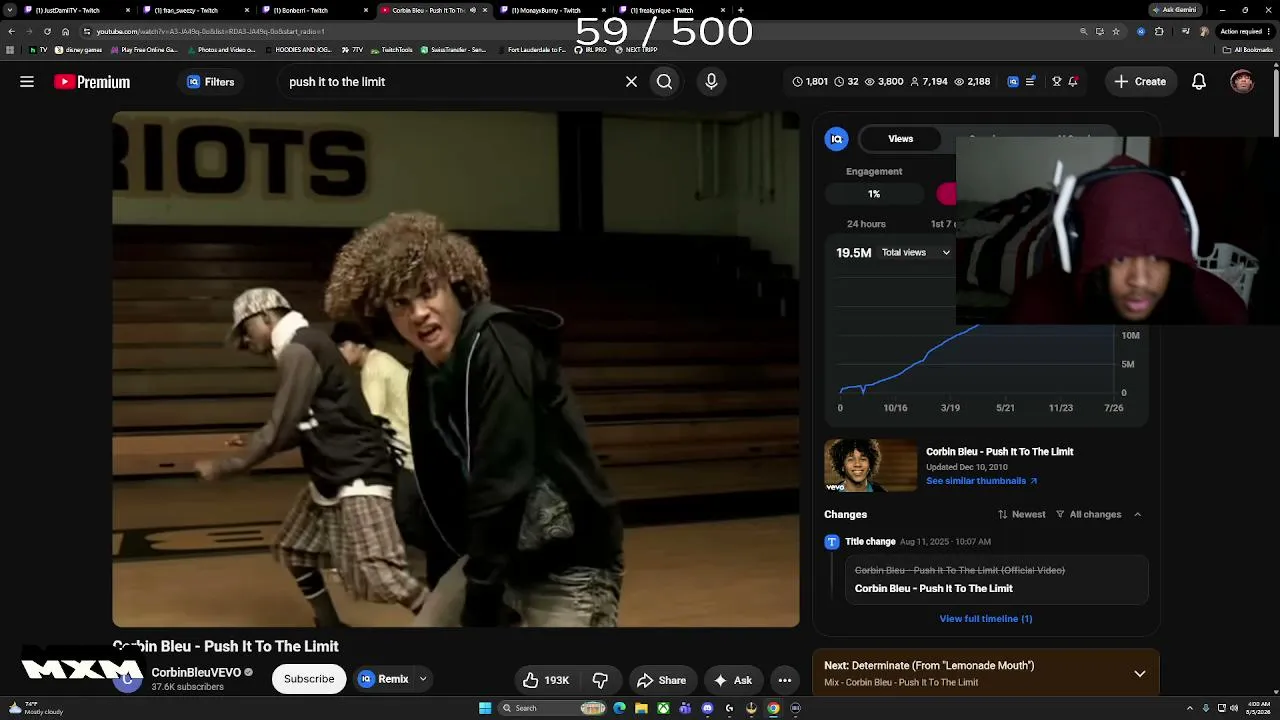Switch to freakynique Twitch tab
The width and height of the screenshot is (1280, 720).
tap(670, 10)
